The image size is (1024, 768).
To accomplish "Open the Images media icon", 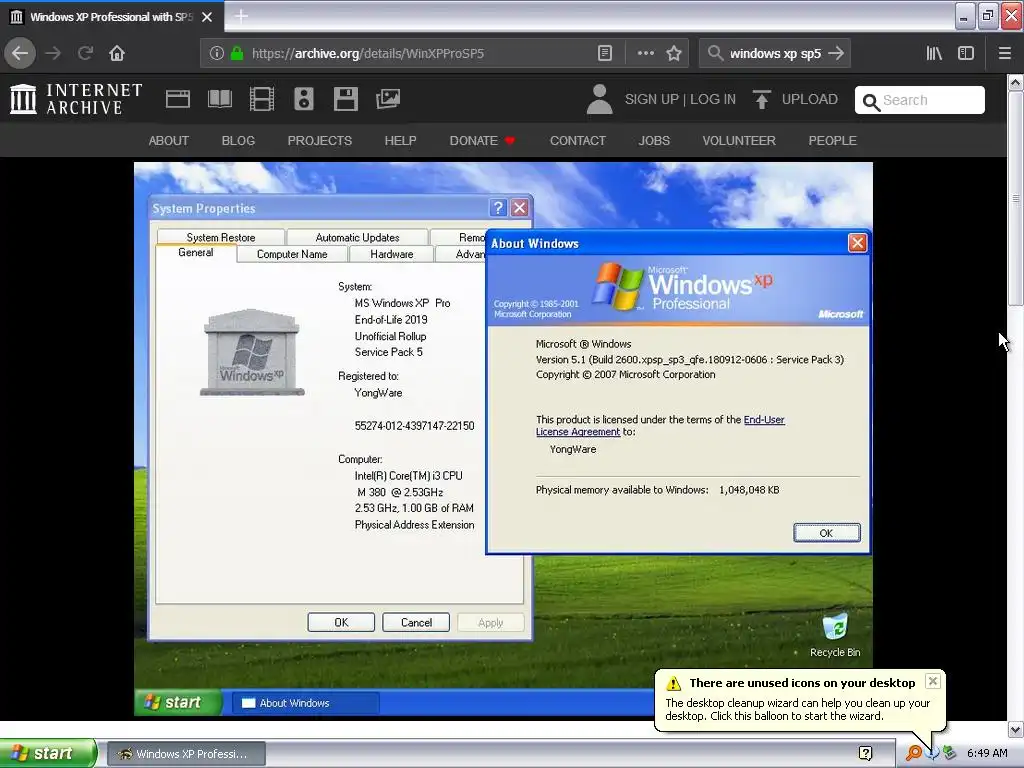I will click(x=388, y=99).
